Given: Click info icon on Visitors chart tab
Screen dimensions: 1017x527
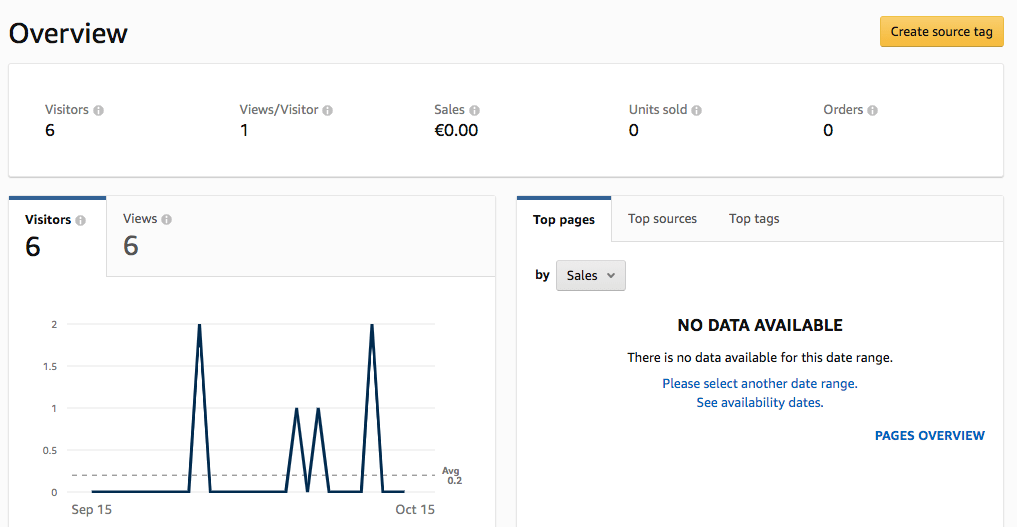Looking at the screenshot, I should tap(81, 220).
